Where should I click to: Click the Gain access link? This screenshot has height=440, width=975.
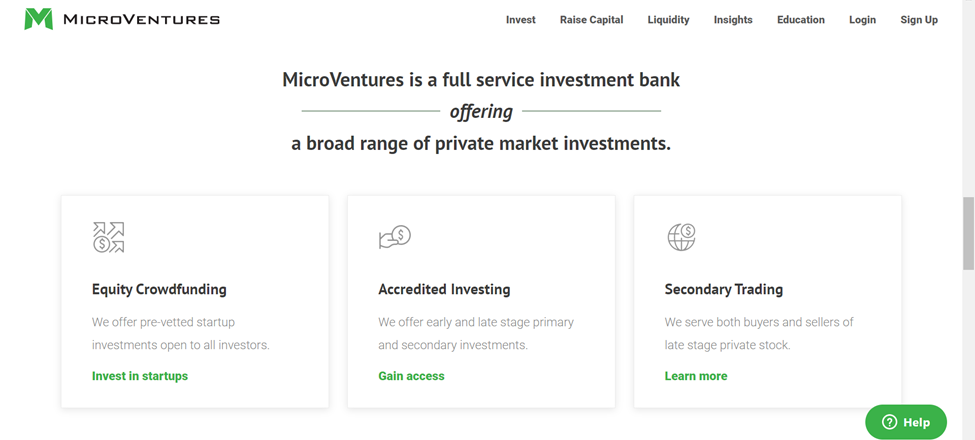tap(412, 376)
